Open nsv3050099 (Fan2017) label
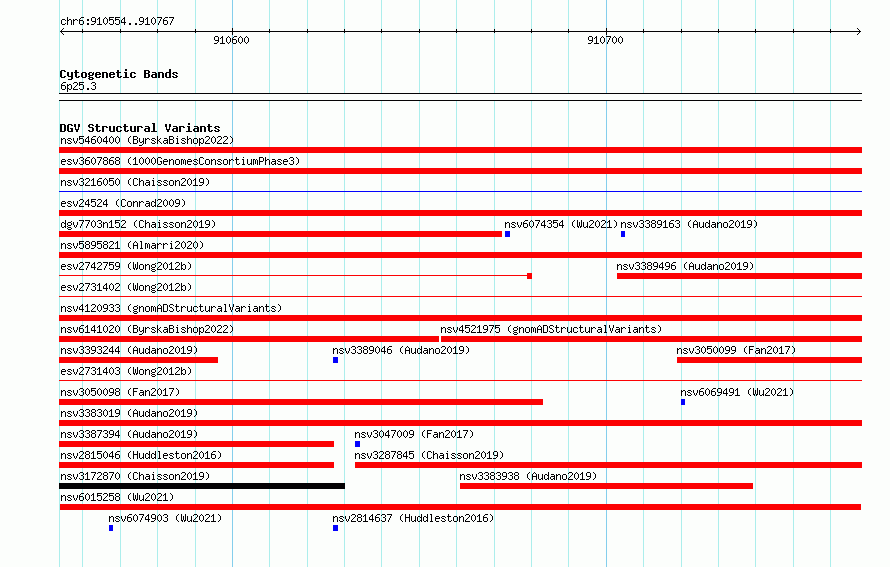 736,350
